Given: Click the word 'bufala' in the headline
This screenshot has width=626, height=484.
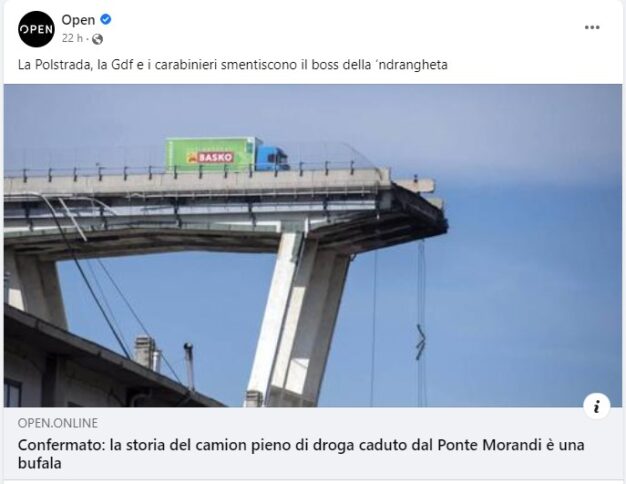Looking at the screenshot, I should [x=40, y=463].
